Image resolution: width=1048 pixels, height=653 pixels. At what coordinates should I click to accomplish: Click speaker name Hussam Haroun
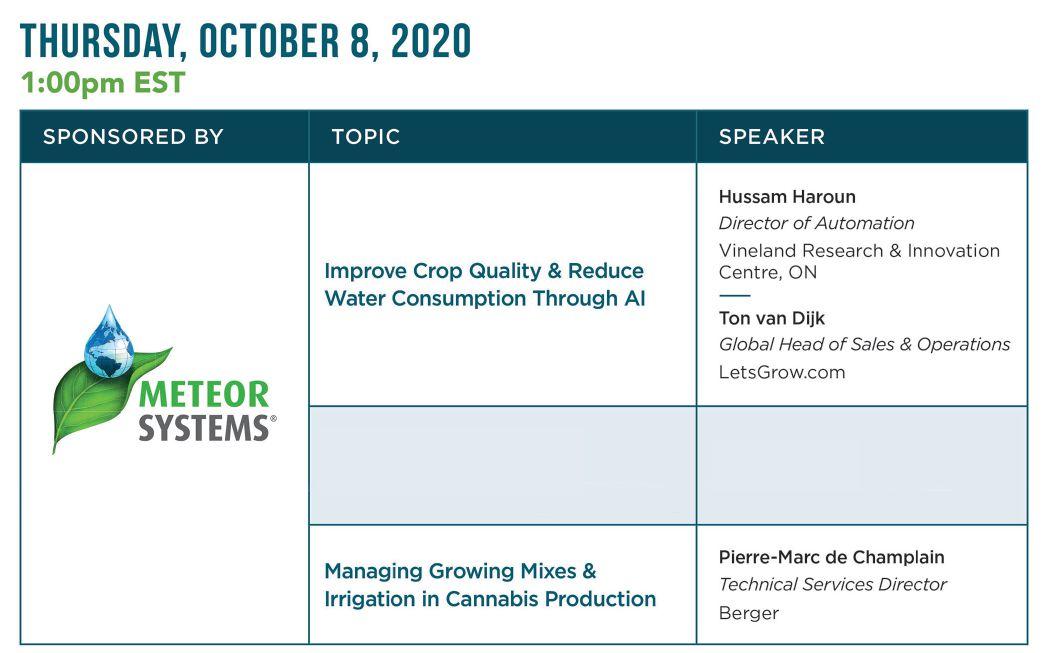787,196
